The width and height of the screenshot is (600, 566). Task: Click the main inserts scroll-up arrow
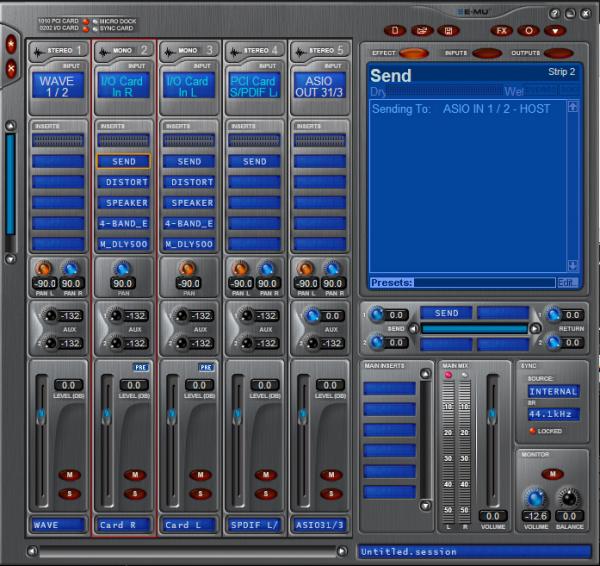point(424,375)
